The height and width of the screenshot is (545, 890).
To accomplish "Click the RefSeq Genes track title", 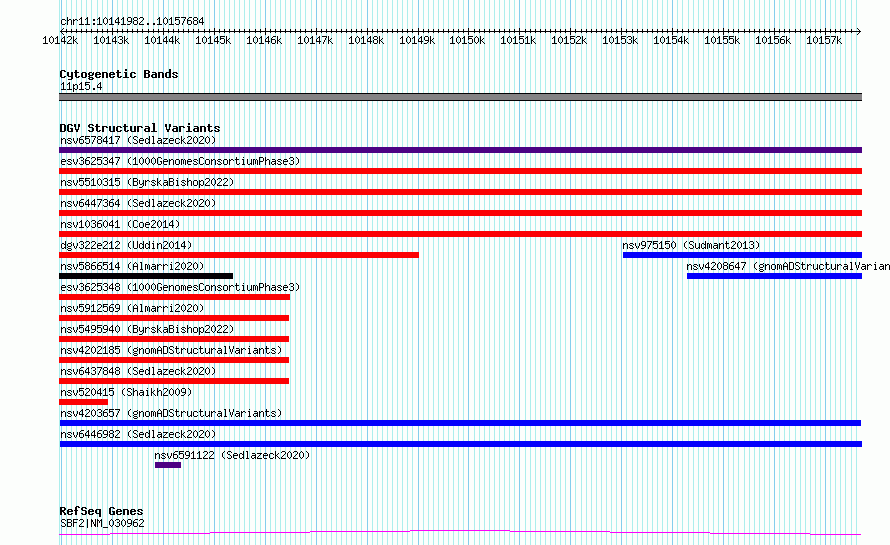I will point(101,511).
